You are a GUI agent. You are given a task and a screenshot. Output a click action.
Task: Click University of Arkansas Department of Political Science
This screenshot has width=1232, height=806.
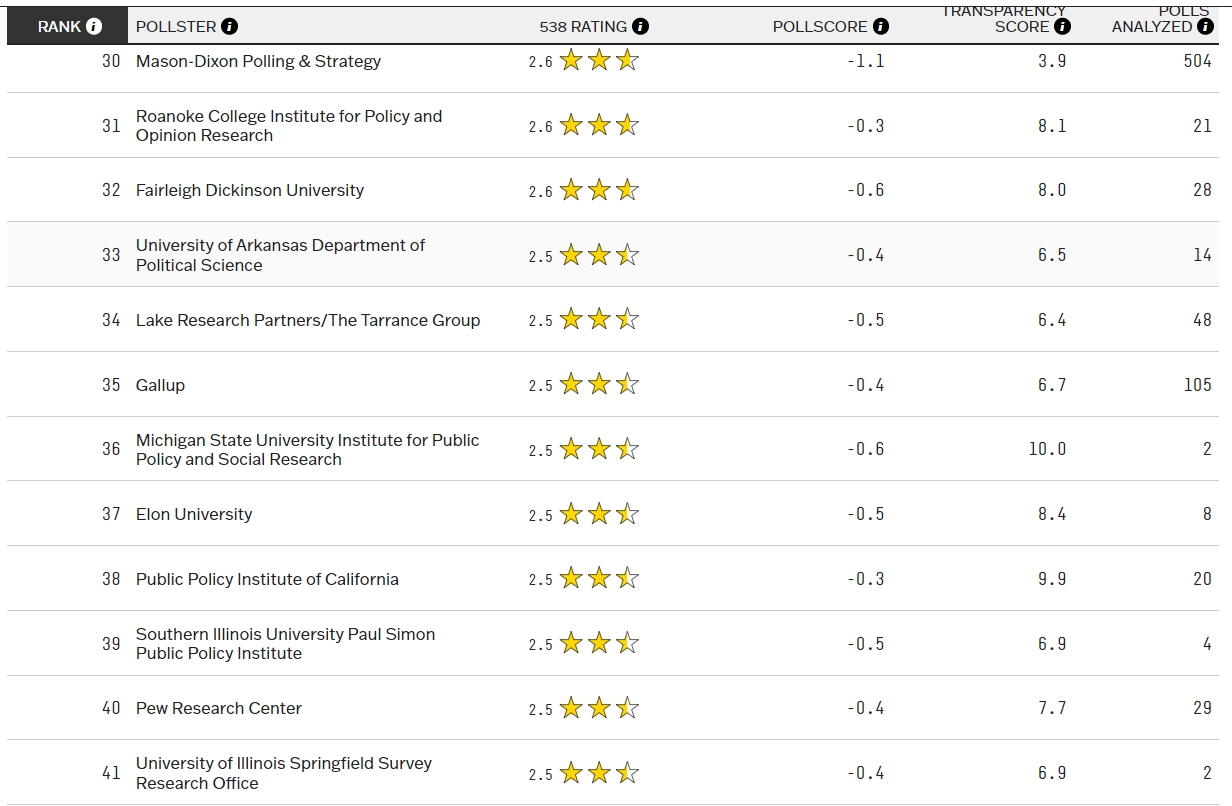[x=280, y=255]
